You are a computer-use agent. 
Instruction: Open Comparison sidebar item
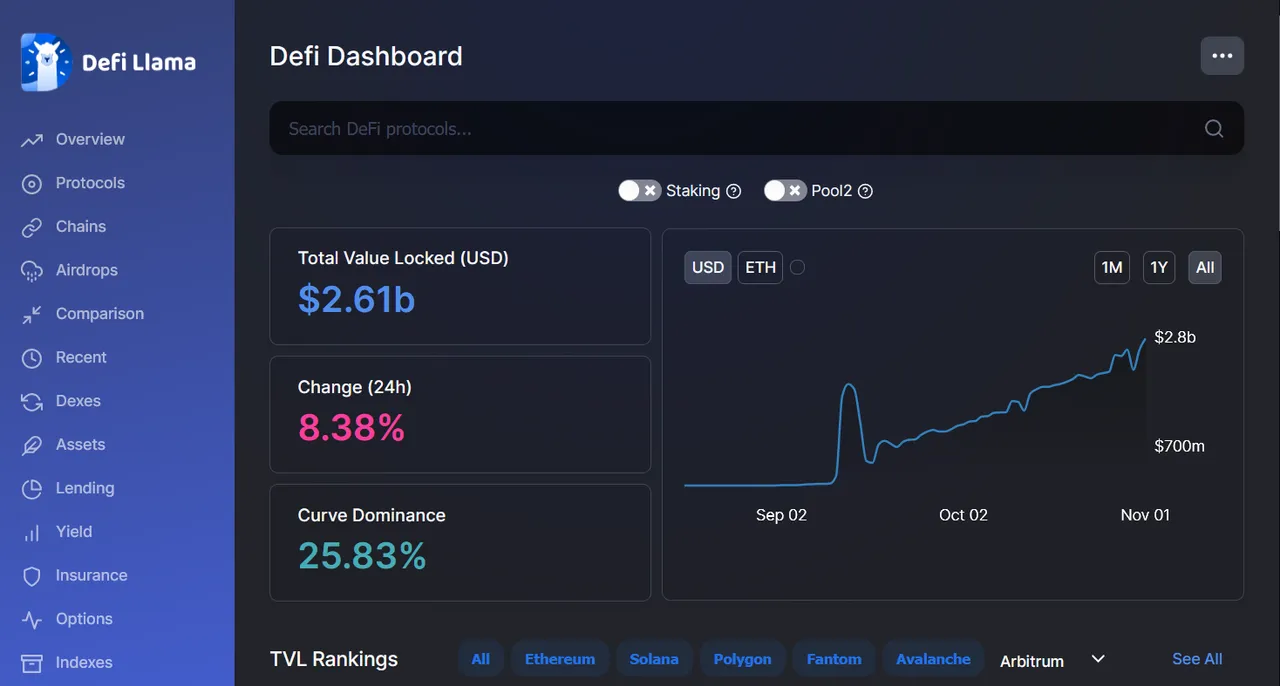(x=100, y=313)
